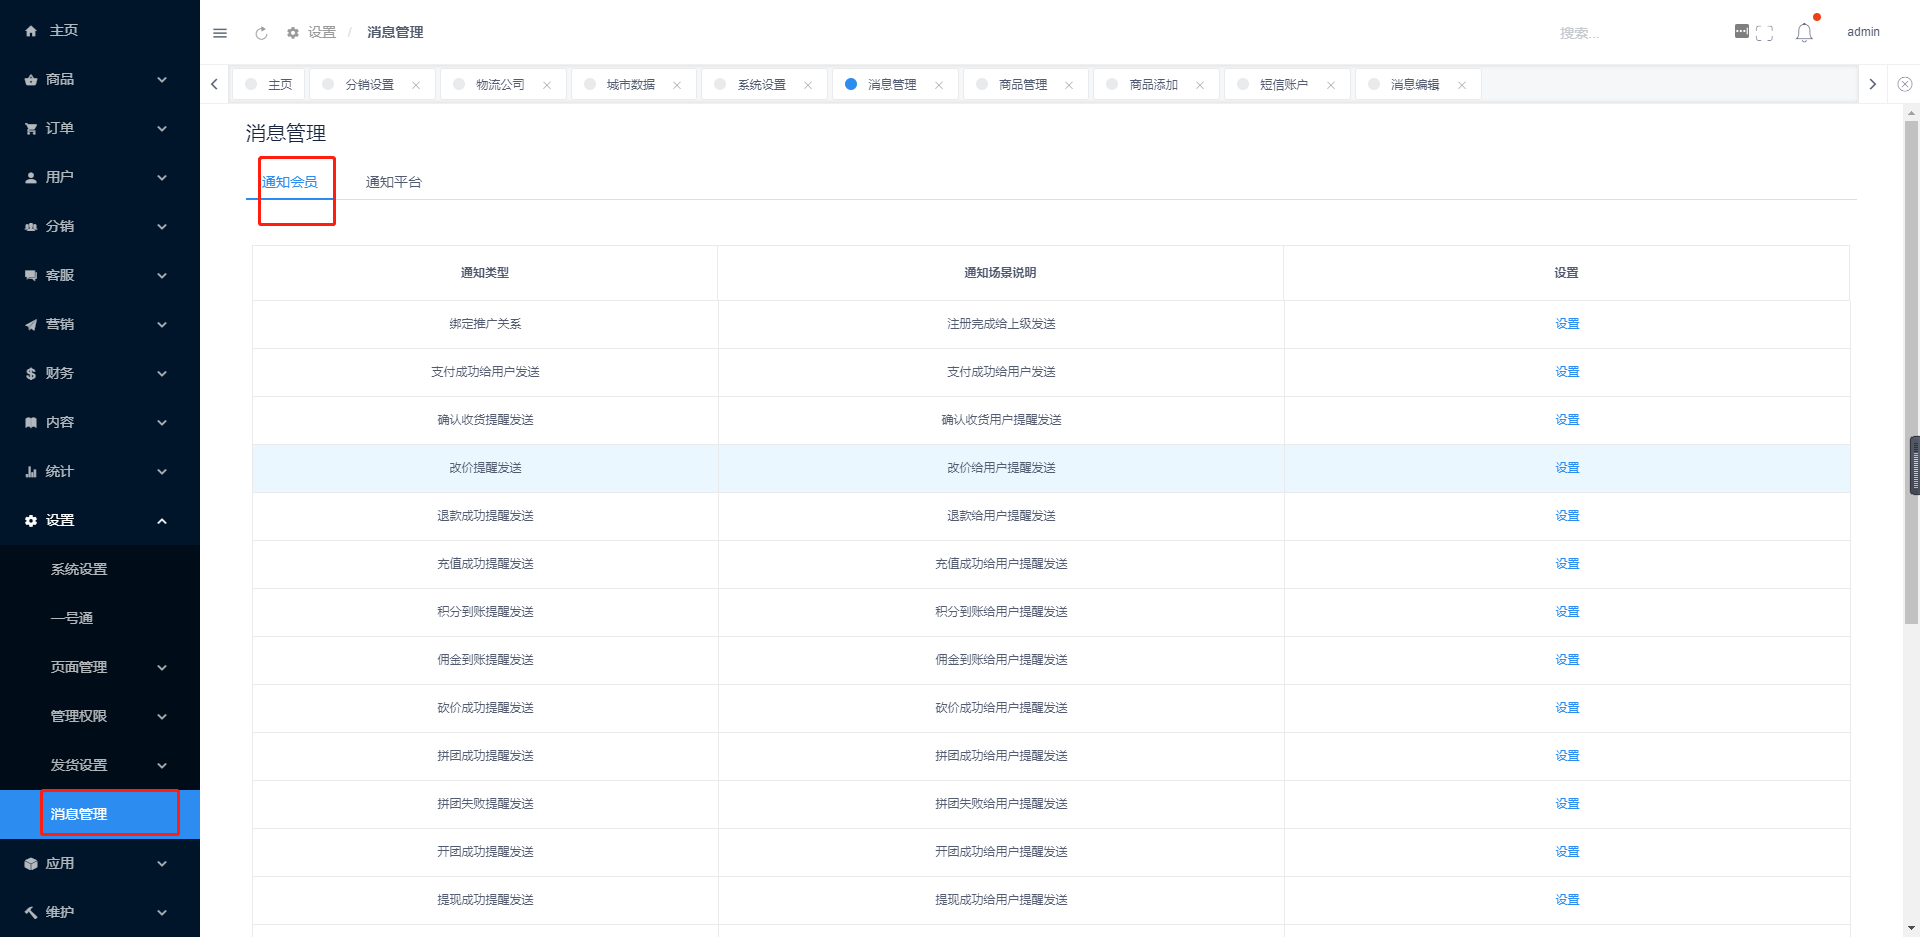Click 设置 link for 积分到账提醒发送
The height and width of the screenshot is (937, 1920).
[x=1567, y=612]
